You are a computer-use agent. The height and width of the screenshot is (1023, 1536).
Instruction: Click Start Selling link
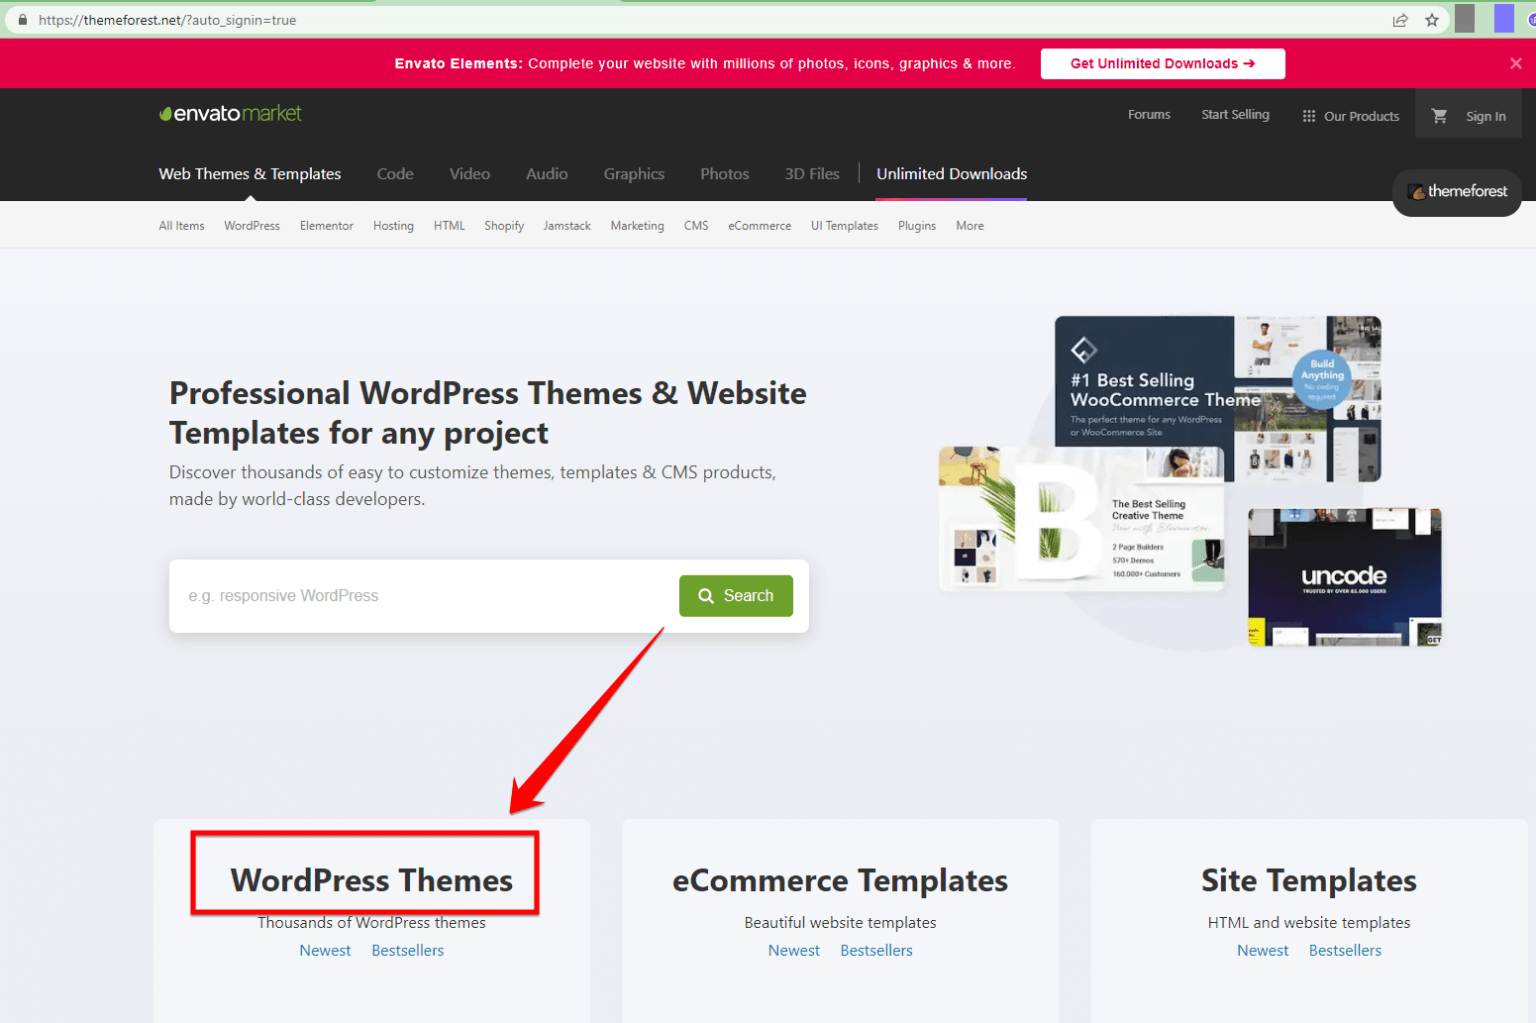pos(1235,115)
